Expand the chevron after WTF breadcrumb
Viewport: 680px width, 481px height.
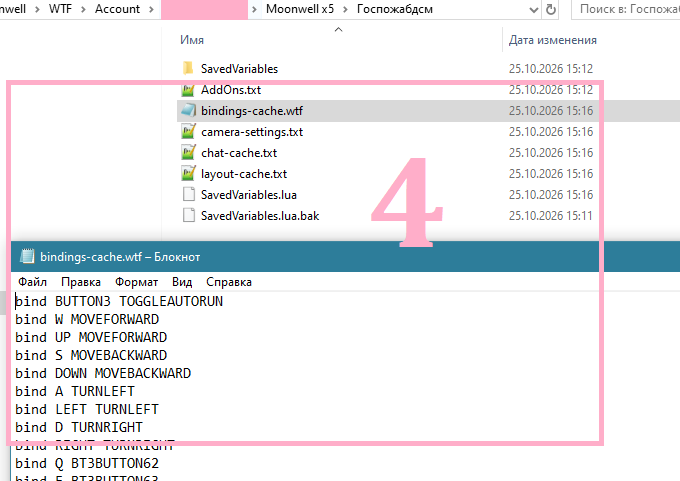[x=83, y=9]
